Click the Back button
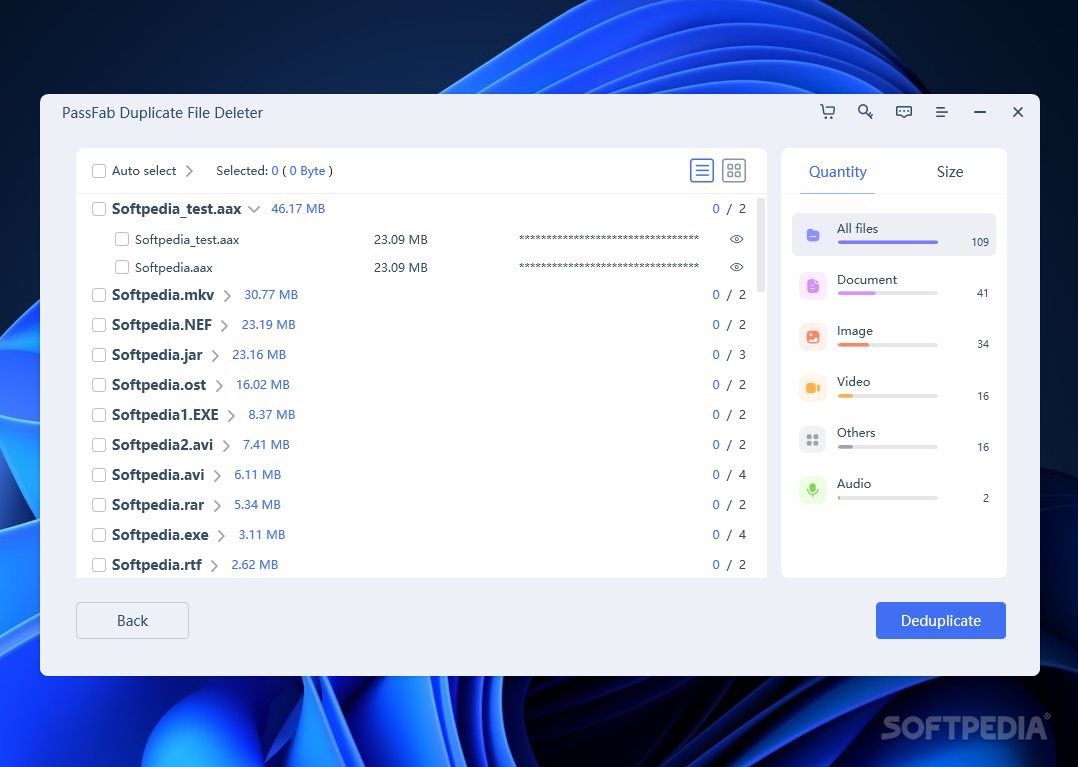 click(x=132, y=621)
